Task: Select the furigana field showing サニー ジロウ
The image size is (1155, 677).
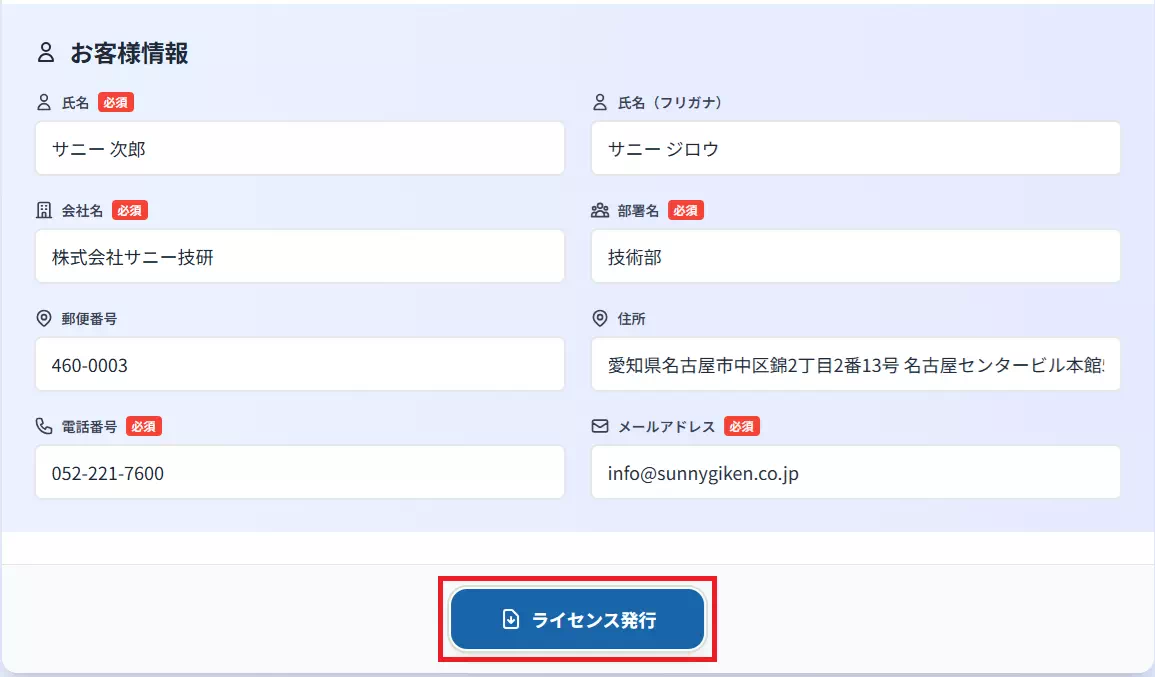Action: 855,148
